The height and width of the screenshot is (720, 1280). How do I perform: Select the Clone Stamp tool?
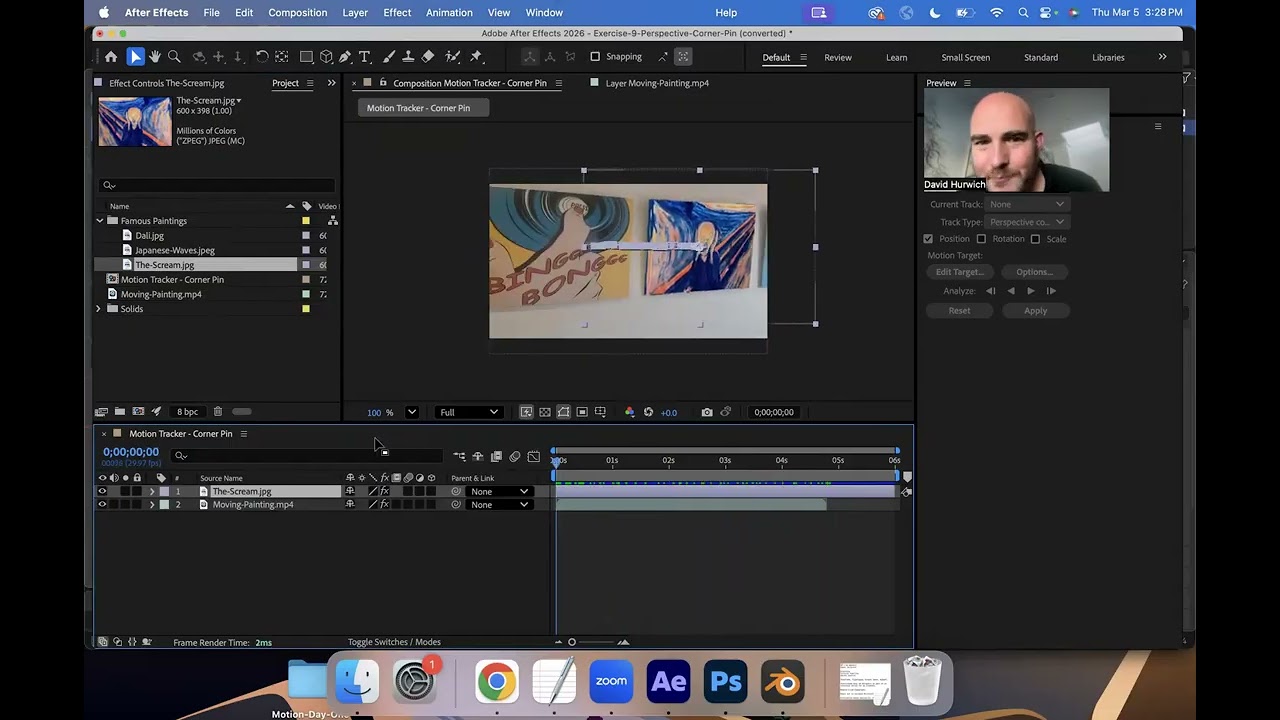click(408, 57)
